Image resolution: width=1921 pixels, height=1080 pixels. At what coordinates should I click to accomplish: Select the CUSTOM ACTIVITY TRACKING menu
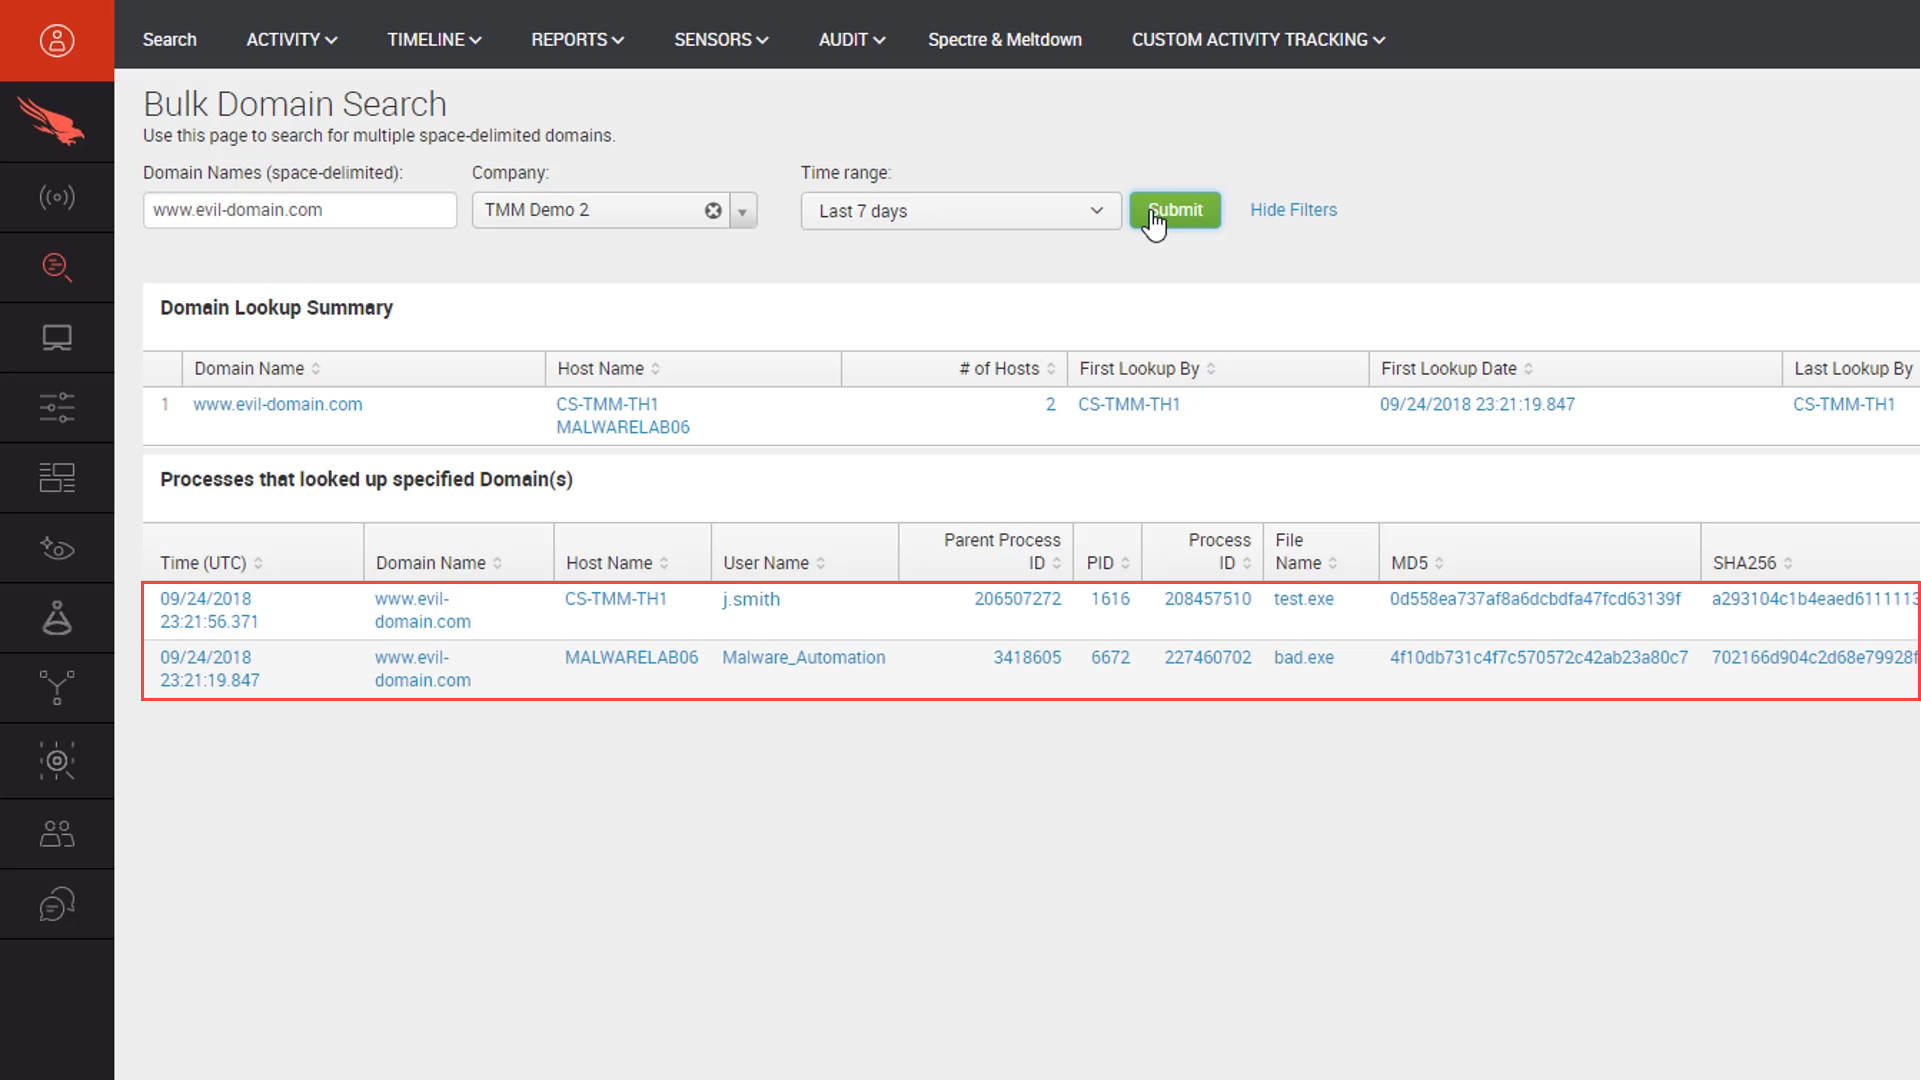pyautogui.click(x=1258, y=39)
